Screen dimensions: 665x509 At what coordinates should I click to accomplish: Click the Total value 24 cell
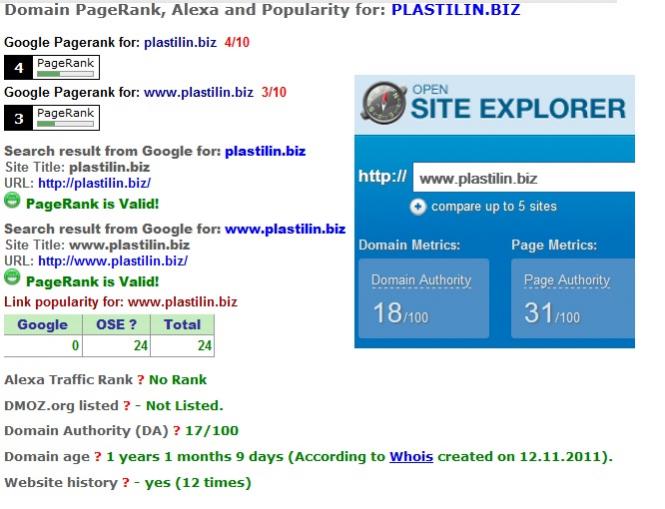click(182, 346)
